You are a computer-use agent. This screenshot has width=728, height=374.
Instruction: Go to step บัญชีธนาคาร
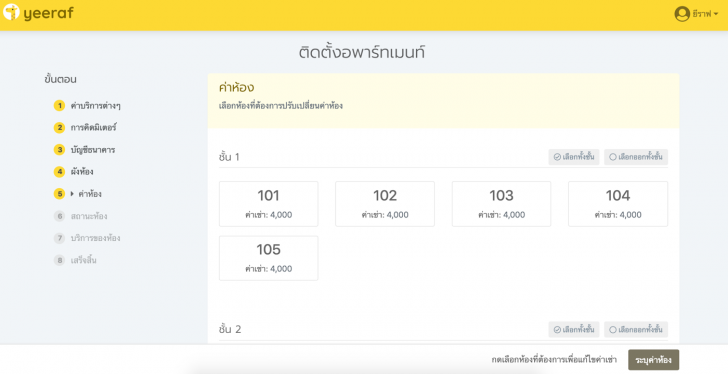coord(93,150)
